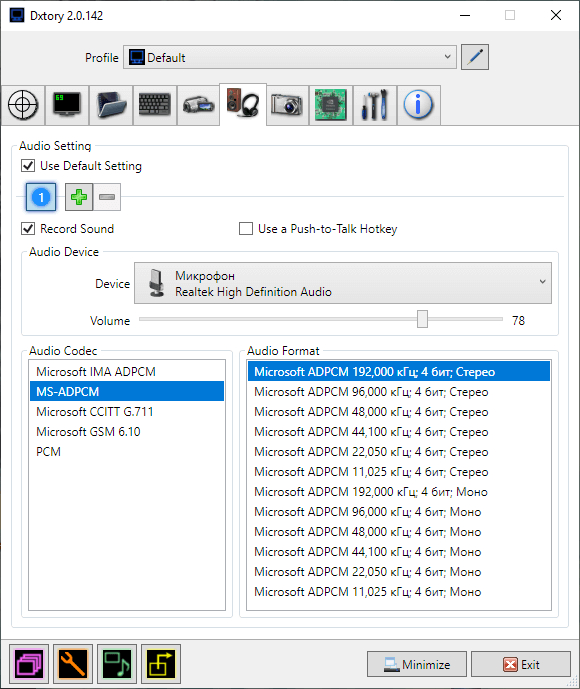This screenshot has width=580, height=689.
Task: Select ADPCM 22,050 кГц Моно format
Action: coord(399,572)
